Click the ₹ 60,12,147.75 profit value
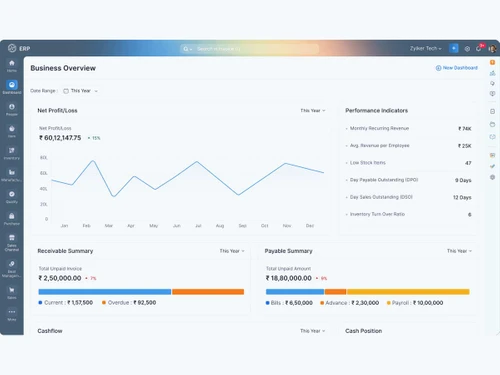The image size is (500, 375). point(60,138)
